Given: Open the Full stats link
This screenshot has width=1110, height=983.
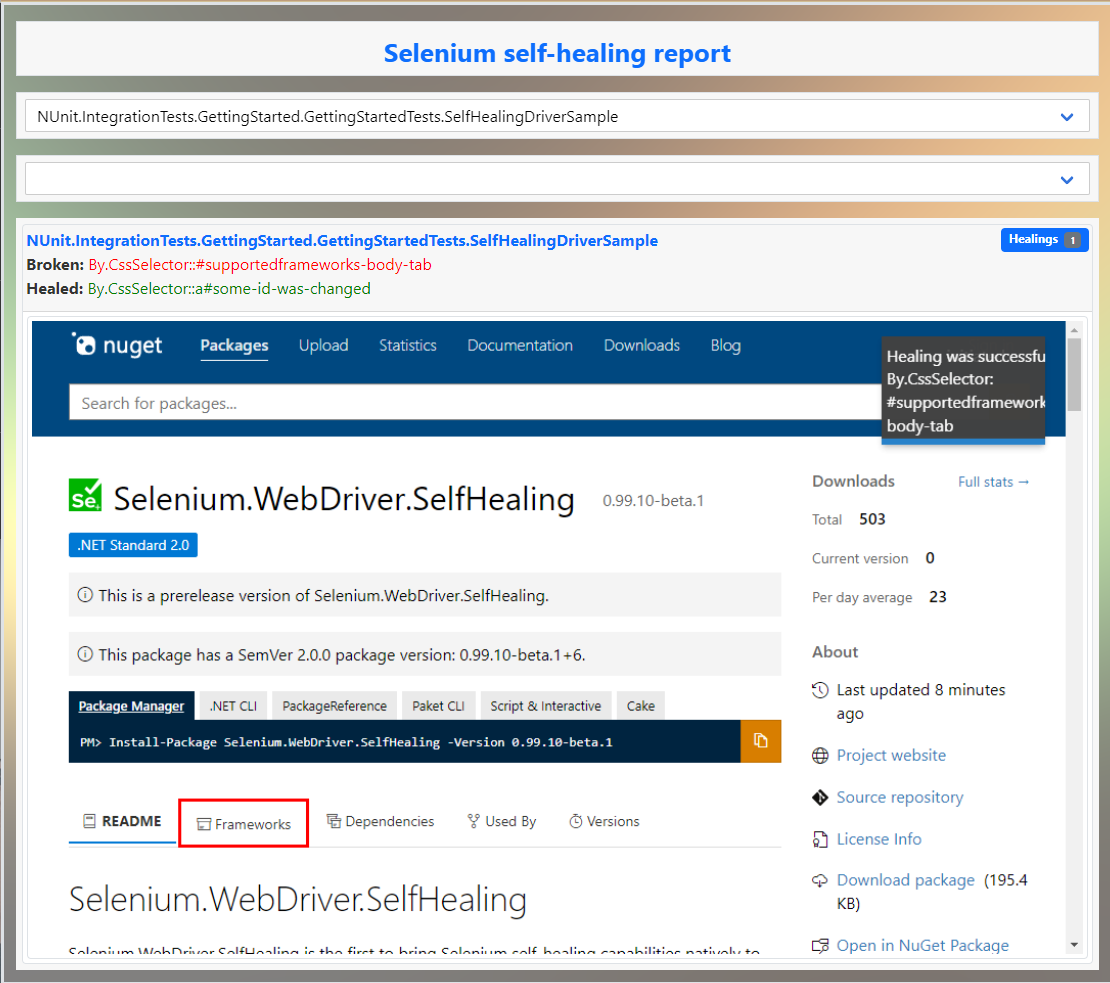Looking at the screenshot, I should coord(993,482).
